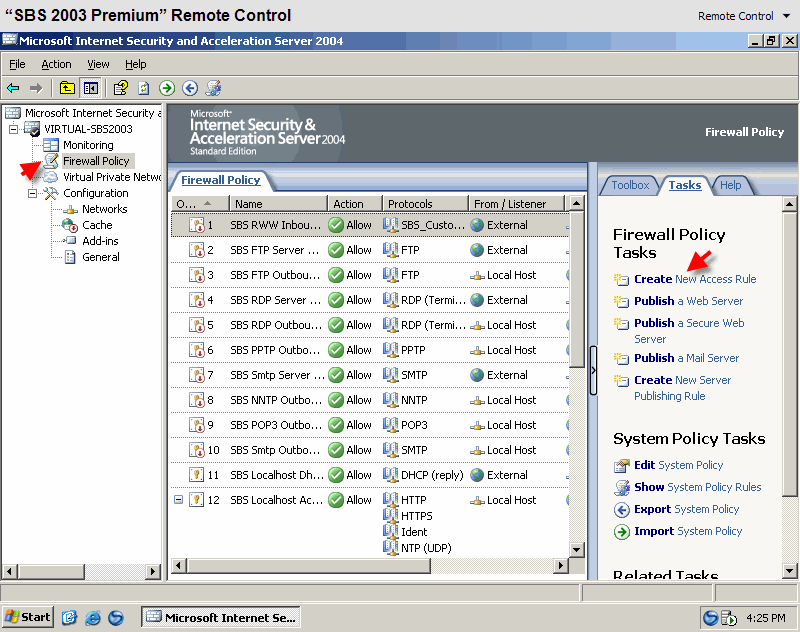Click the 4:25 PM system clock
The height and width of the screenshot is (632, 800).
(766, 618)
